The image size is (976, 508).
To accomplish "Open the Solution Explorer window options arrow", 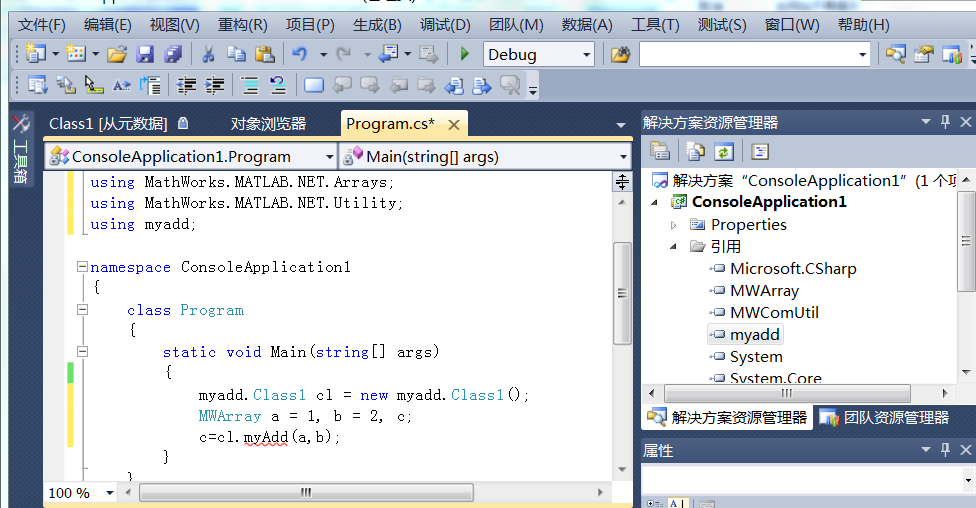I will pyautogui.click(x=926, y=121).
